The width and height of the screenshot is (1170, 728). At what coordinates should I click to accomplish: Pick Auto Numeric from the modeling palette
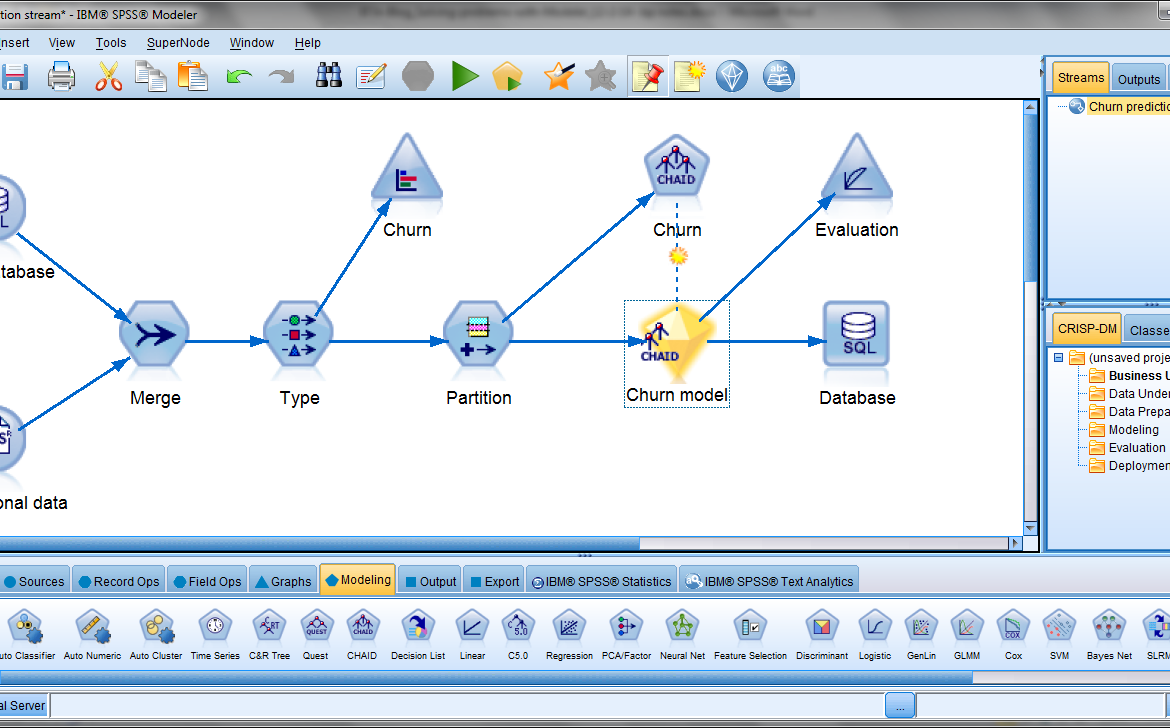pyautogui.click(x=93, y=636)
